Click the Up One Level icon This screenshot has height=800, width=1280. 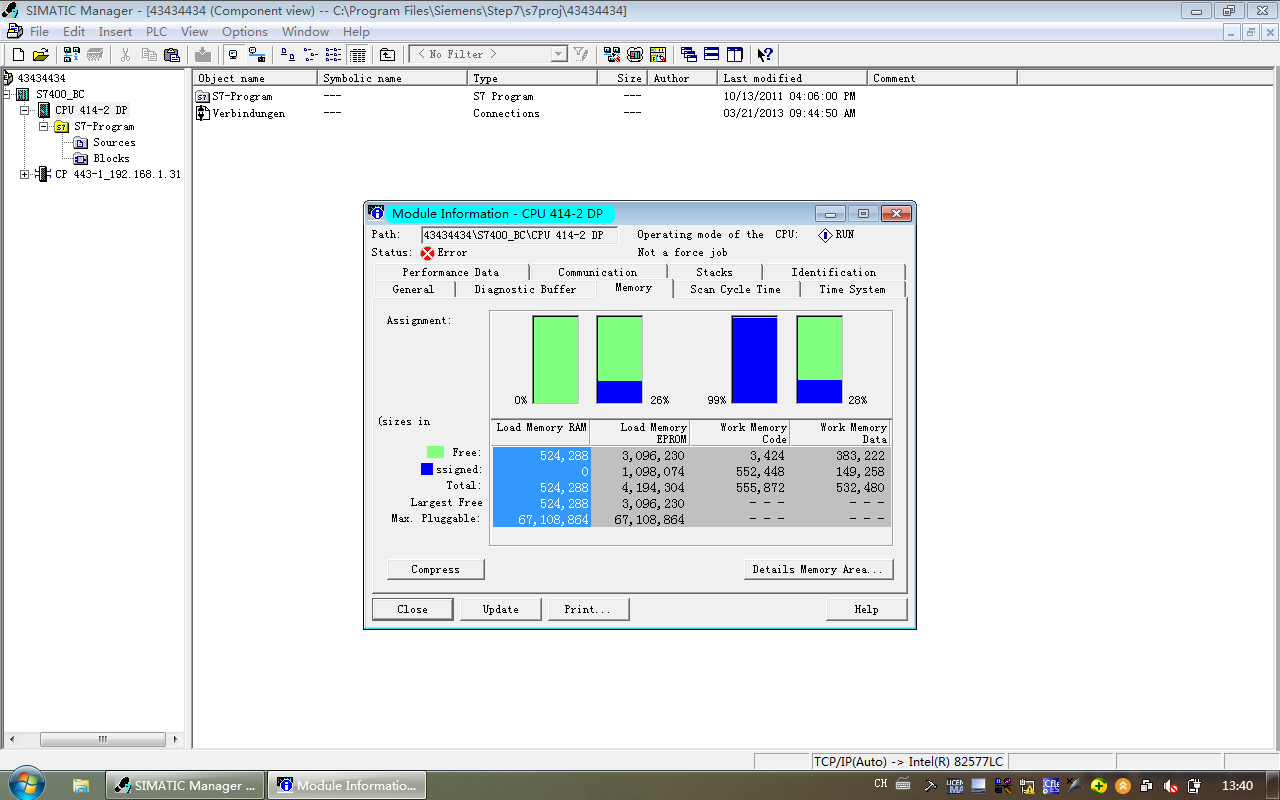387,54
